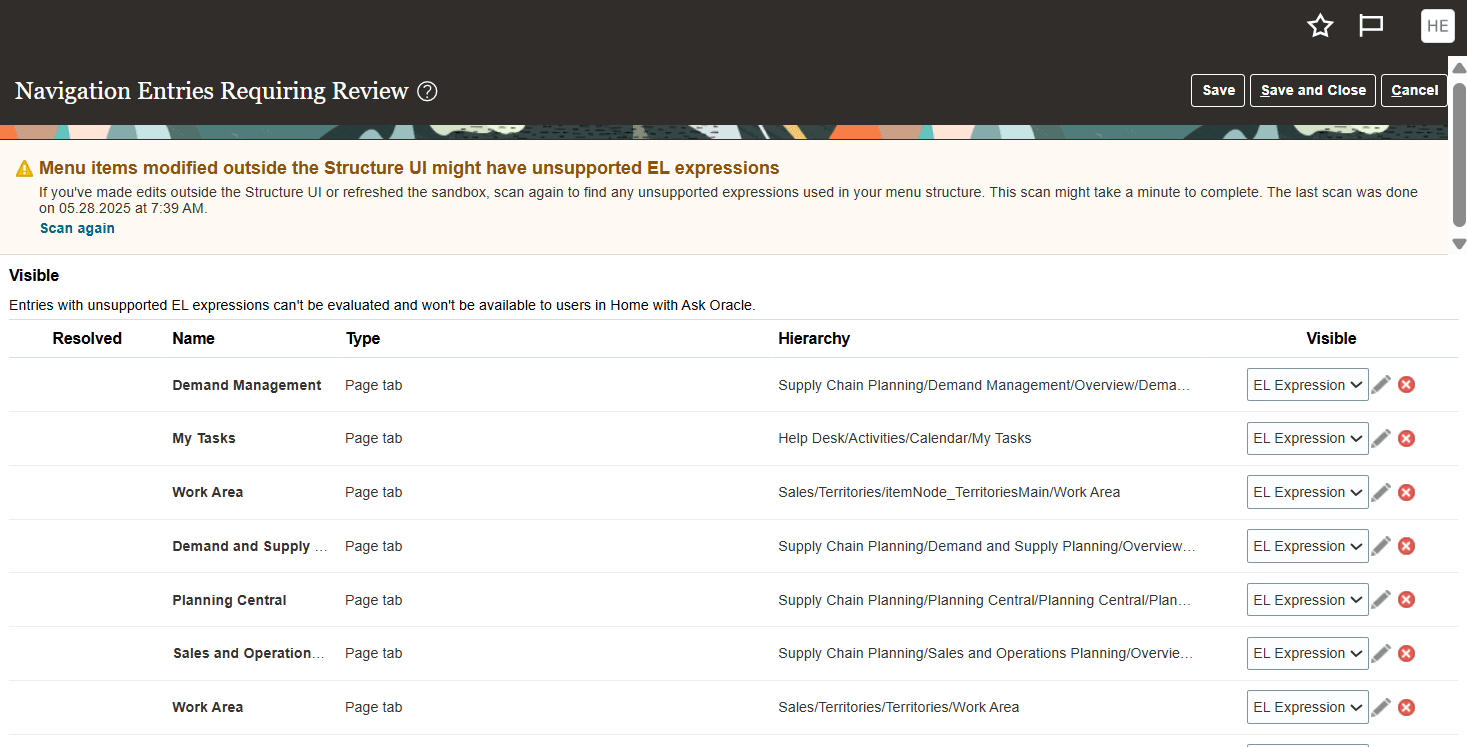The width and height of the screenshot is (1467, 747).
Task: Click the flag notification icon
Action: [1370, 26]
